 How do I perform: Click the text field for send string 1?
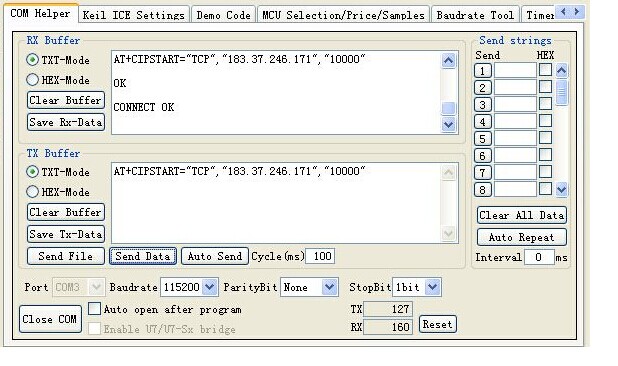click(516, 70)
